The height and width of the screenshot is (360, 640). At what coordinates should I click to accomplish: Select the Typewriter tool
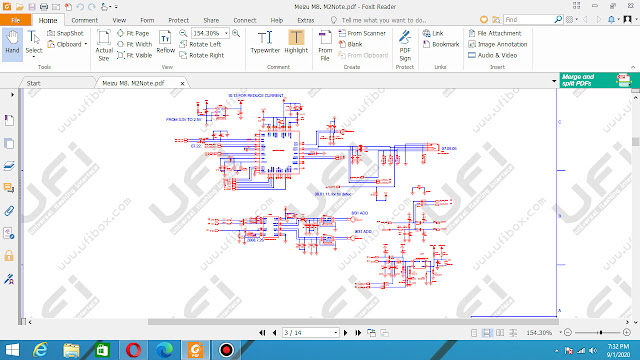point(265,42)
